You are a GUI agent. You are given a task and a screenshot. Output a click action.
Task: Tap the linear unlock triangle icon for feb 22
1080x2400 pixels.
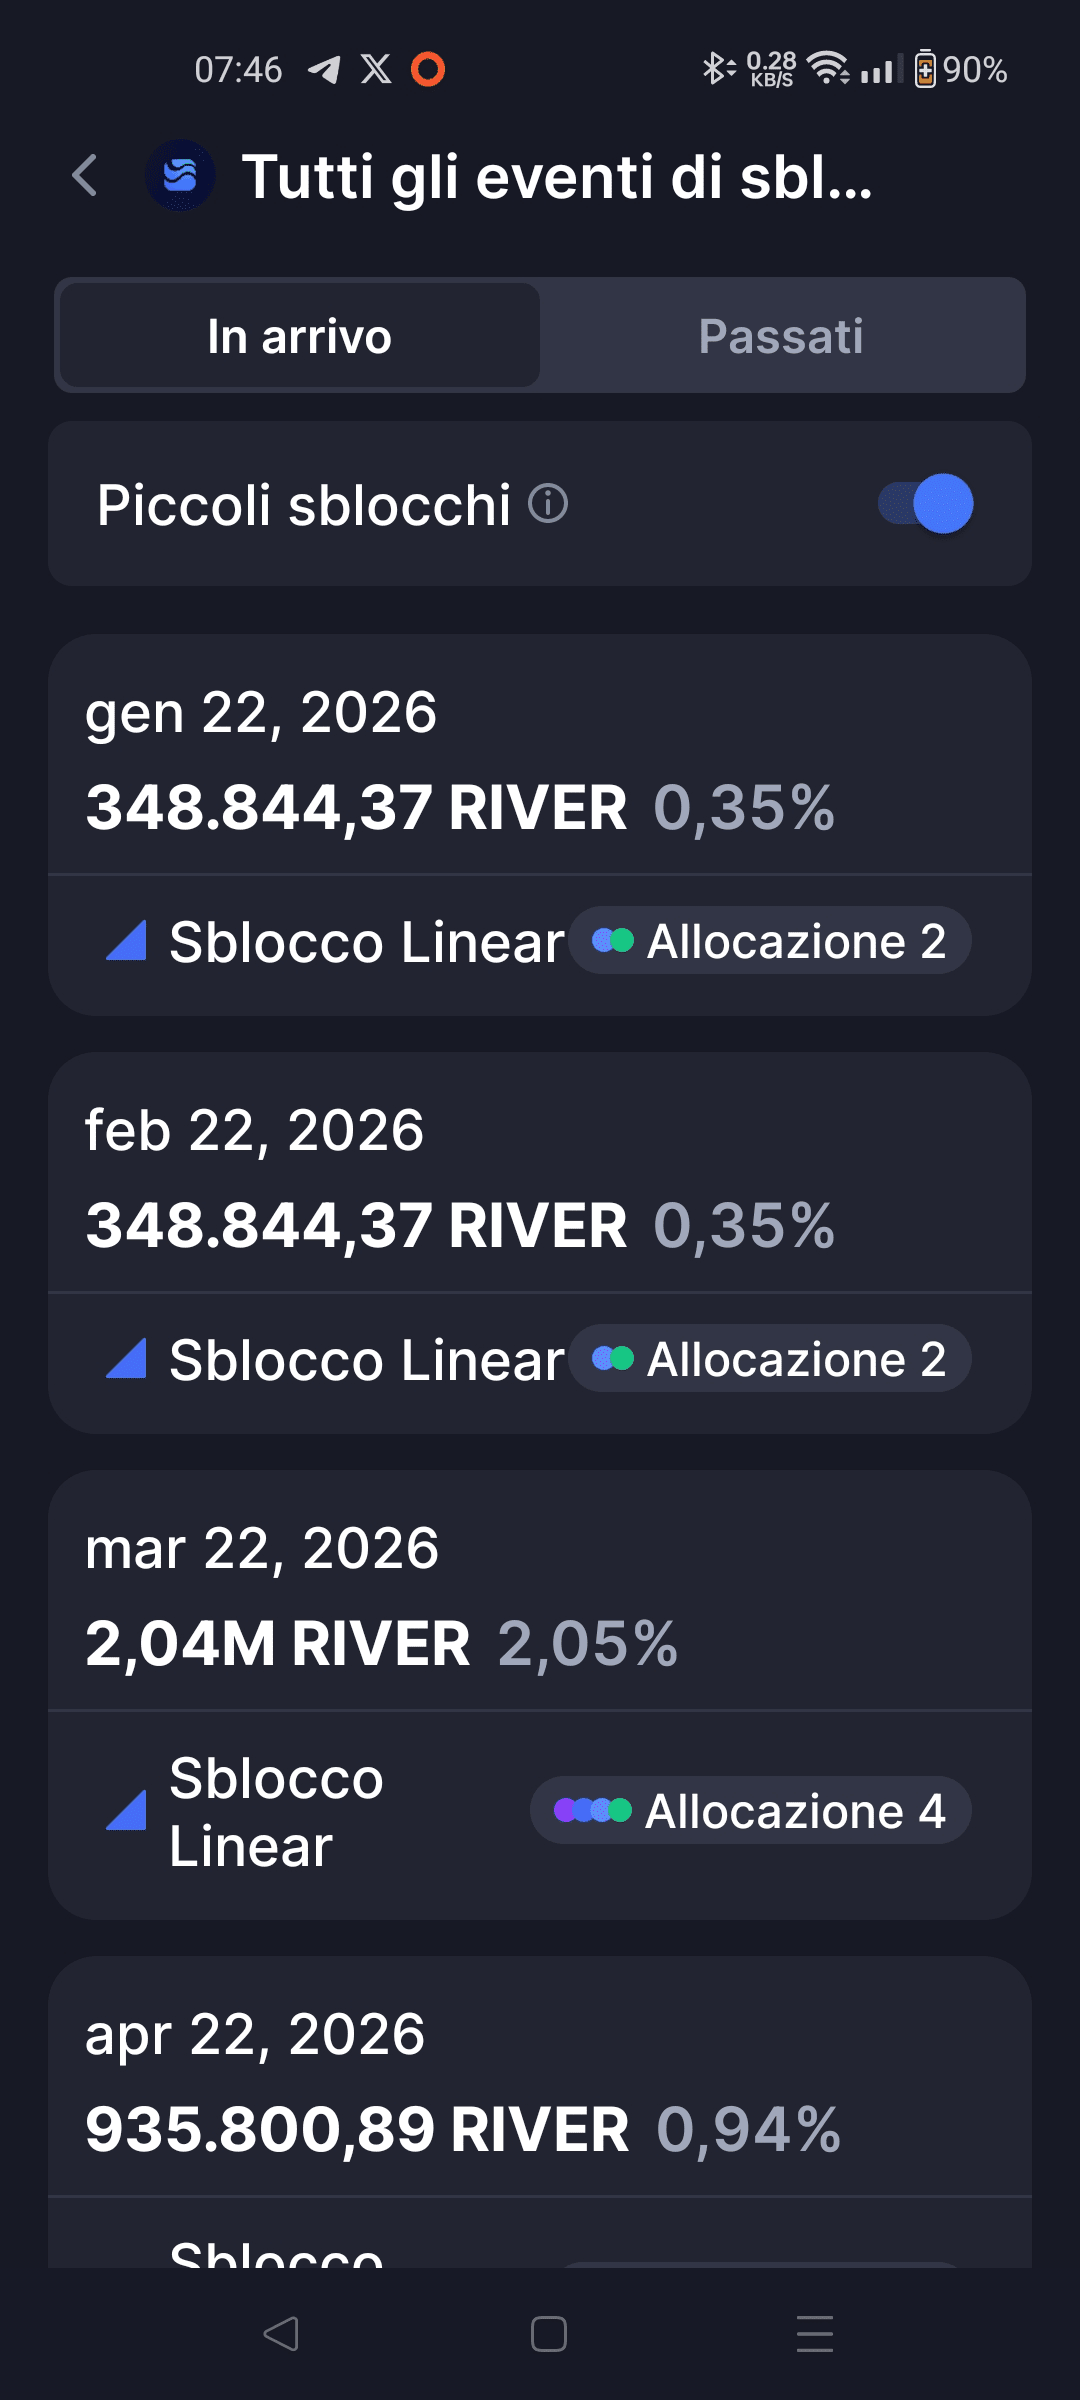(127, 1359)
